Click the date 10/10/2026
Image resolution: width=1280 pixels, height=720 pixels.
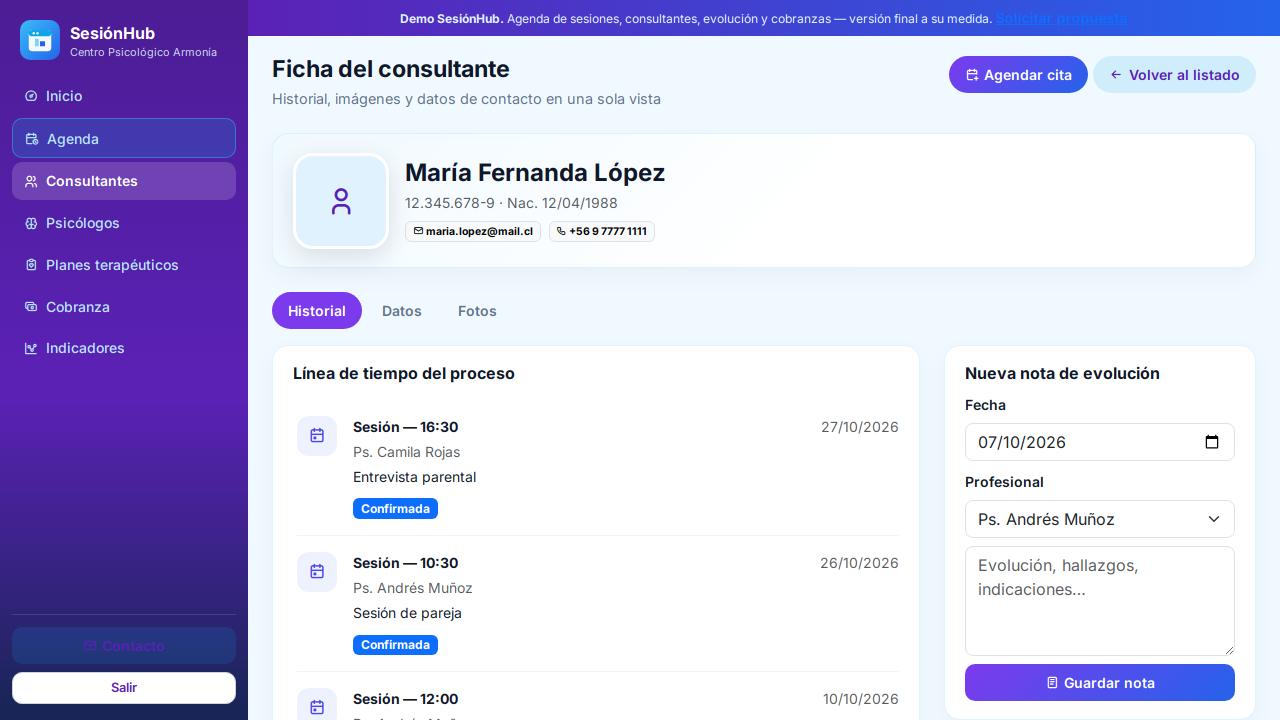[861, 699]
